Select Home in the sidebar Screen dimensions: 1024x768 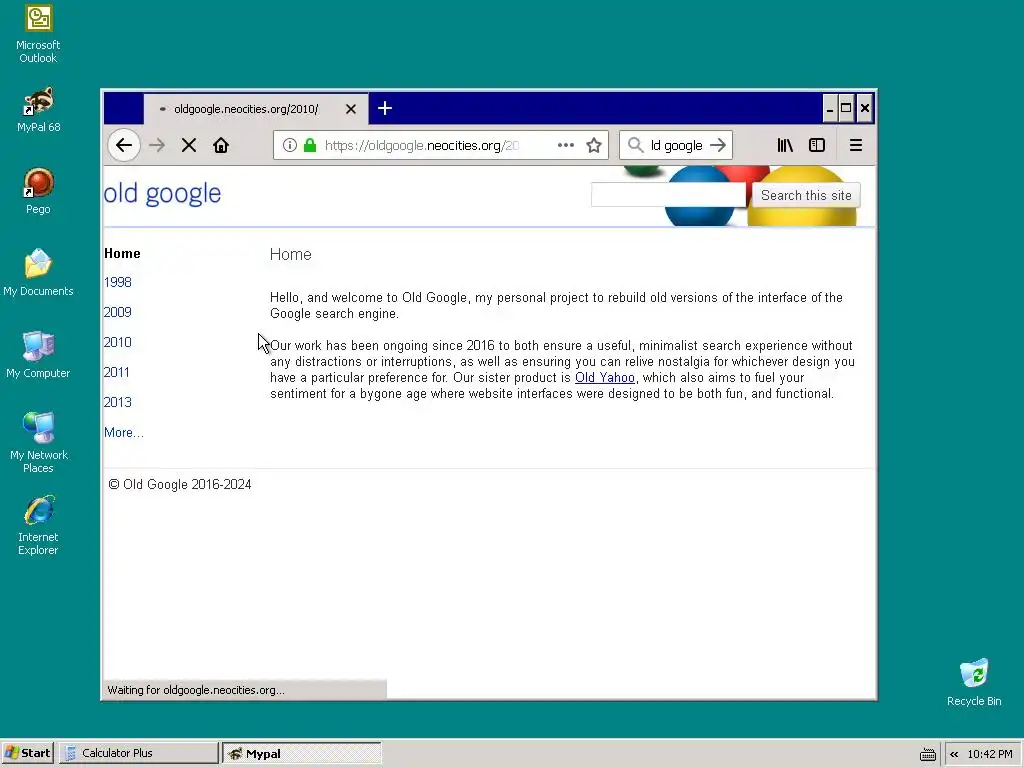[x=122, y=253]
